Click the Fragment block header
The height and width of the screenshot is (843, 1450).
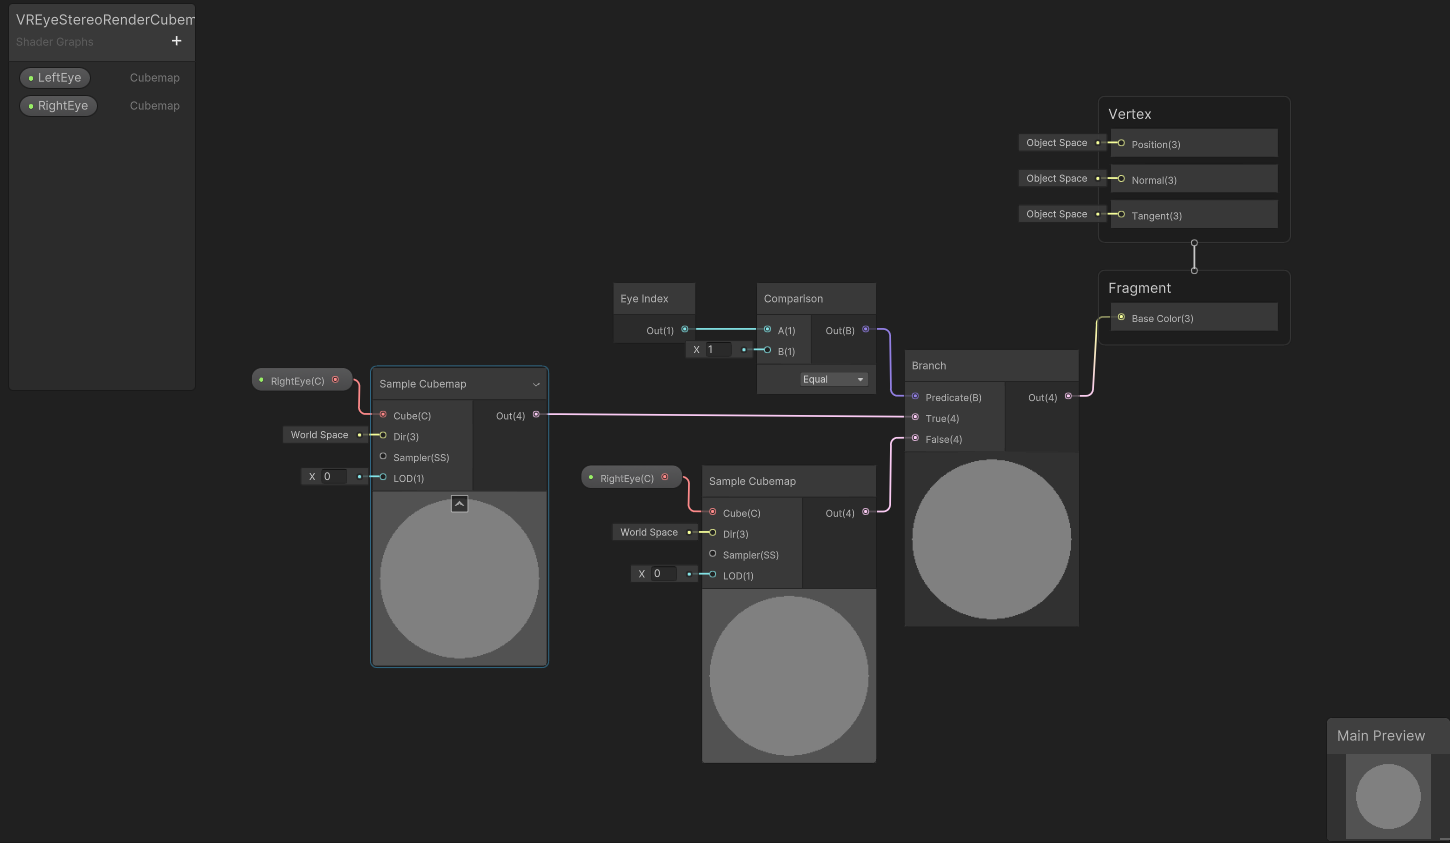1140,288
